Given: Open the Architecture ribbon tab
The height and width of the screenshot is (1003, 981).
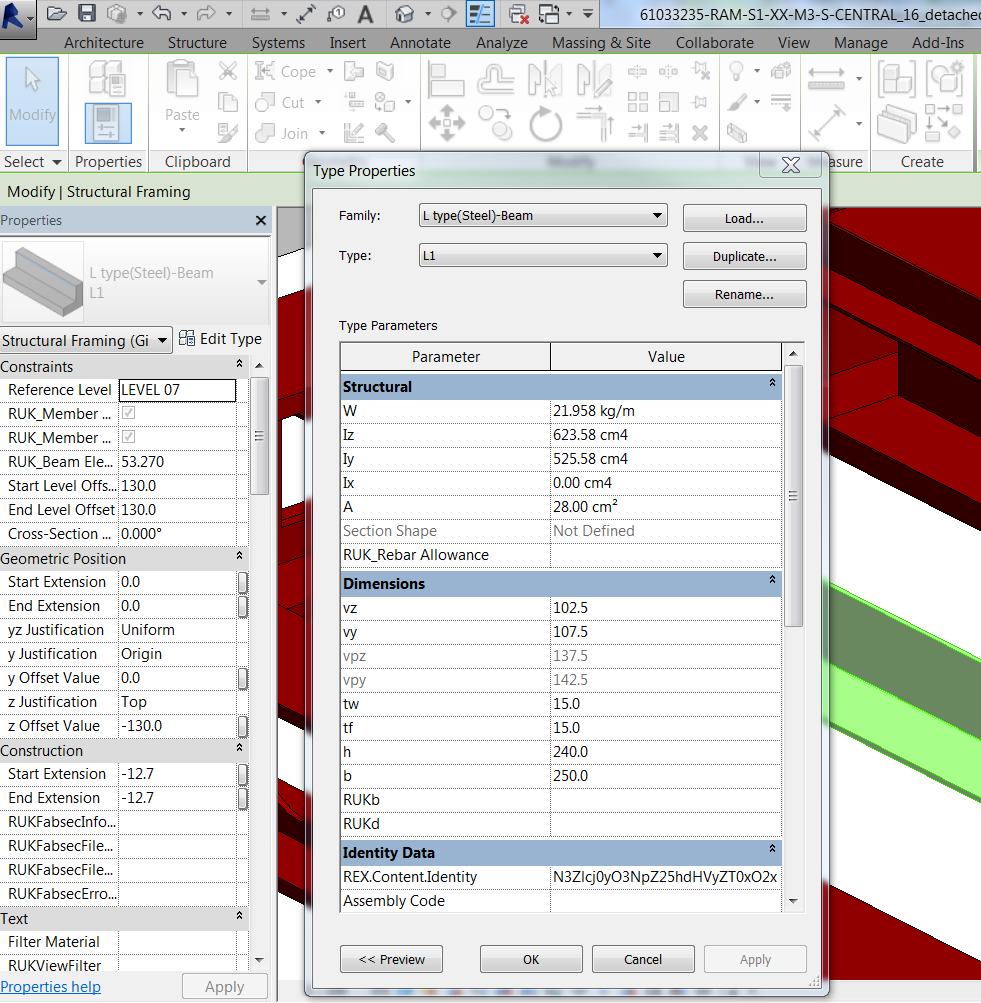Looking at the screenshot, I should coord(104,43).
